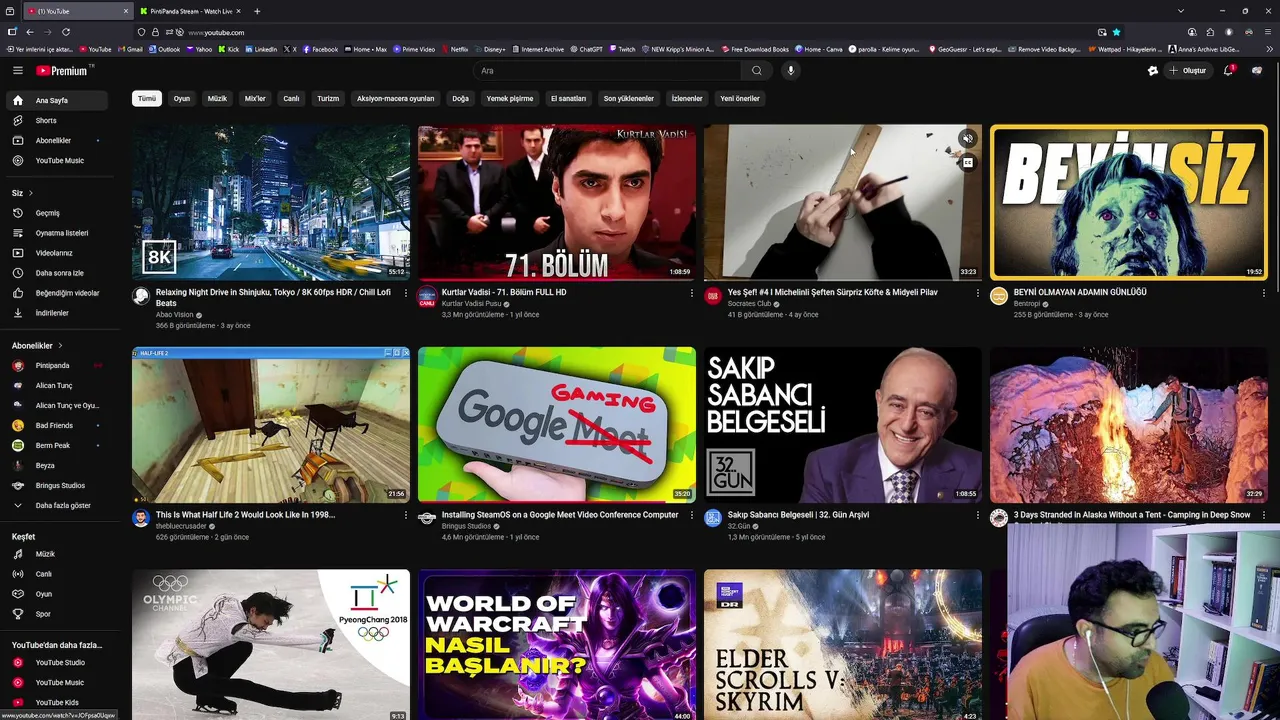
Task: Select the Tümü filter chip
Action: click(147, 99)
